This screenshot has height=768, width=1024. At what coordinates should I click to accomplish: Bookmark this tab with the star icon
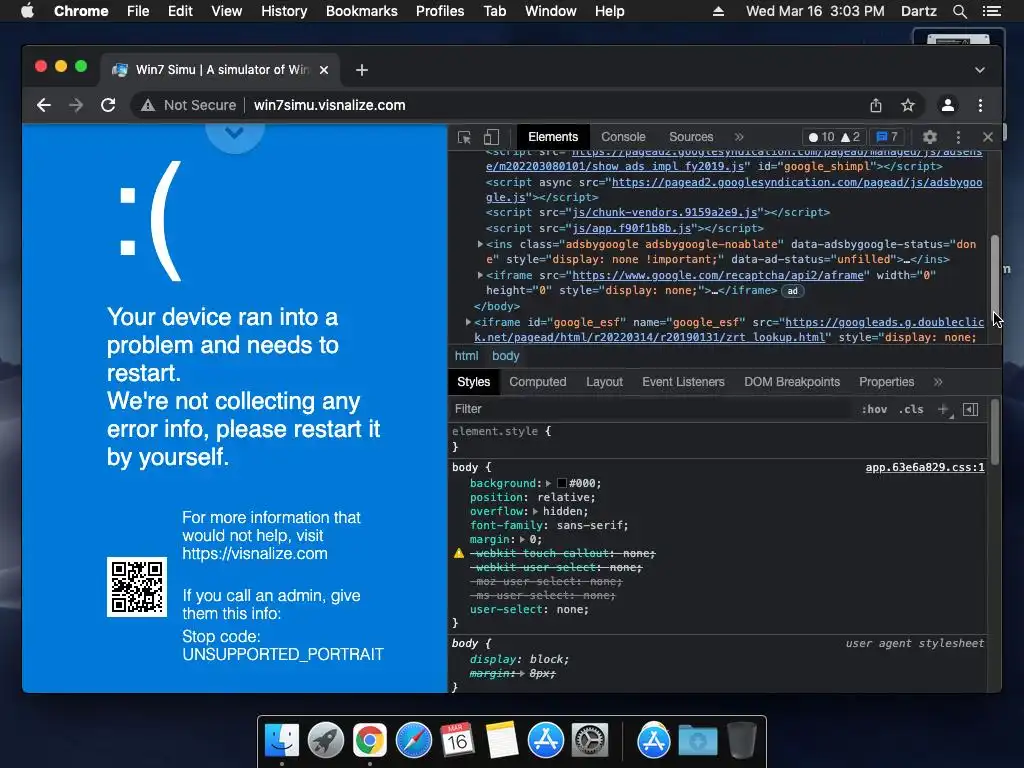[x=908, y=105]
